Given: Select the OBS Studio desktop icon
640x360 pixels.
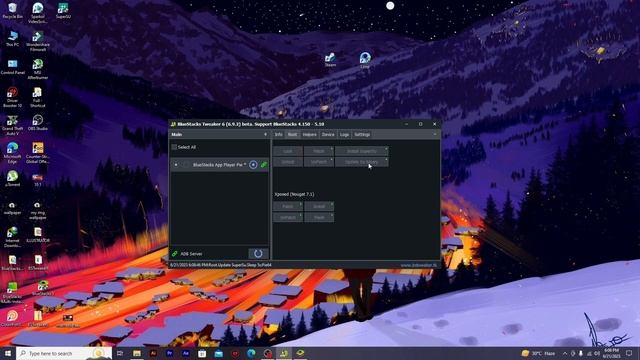Looking at the screenshot, I should tap(38, 122).
